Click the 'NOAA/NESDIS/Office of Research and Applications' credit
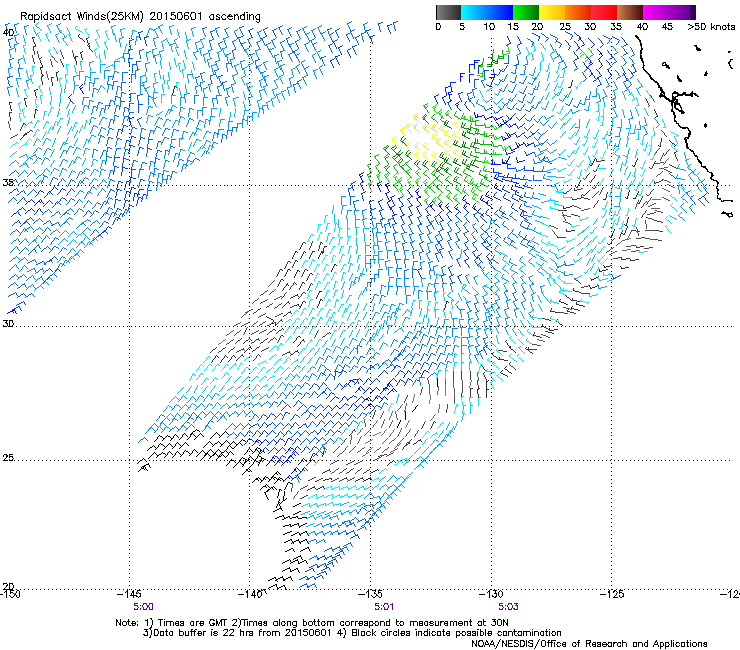The height and width of the screenshot is (650, 740). (589, 644)
